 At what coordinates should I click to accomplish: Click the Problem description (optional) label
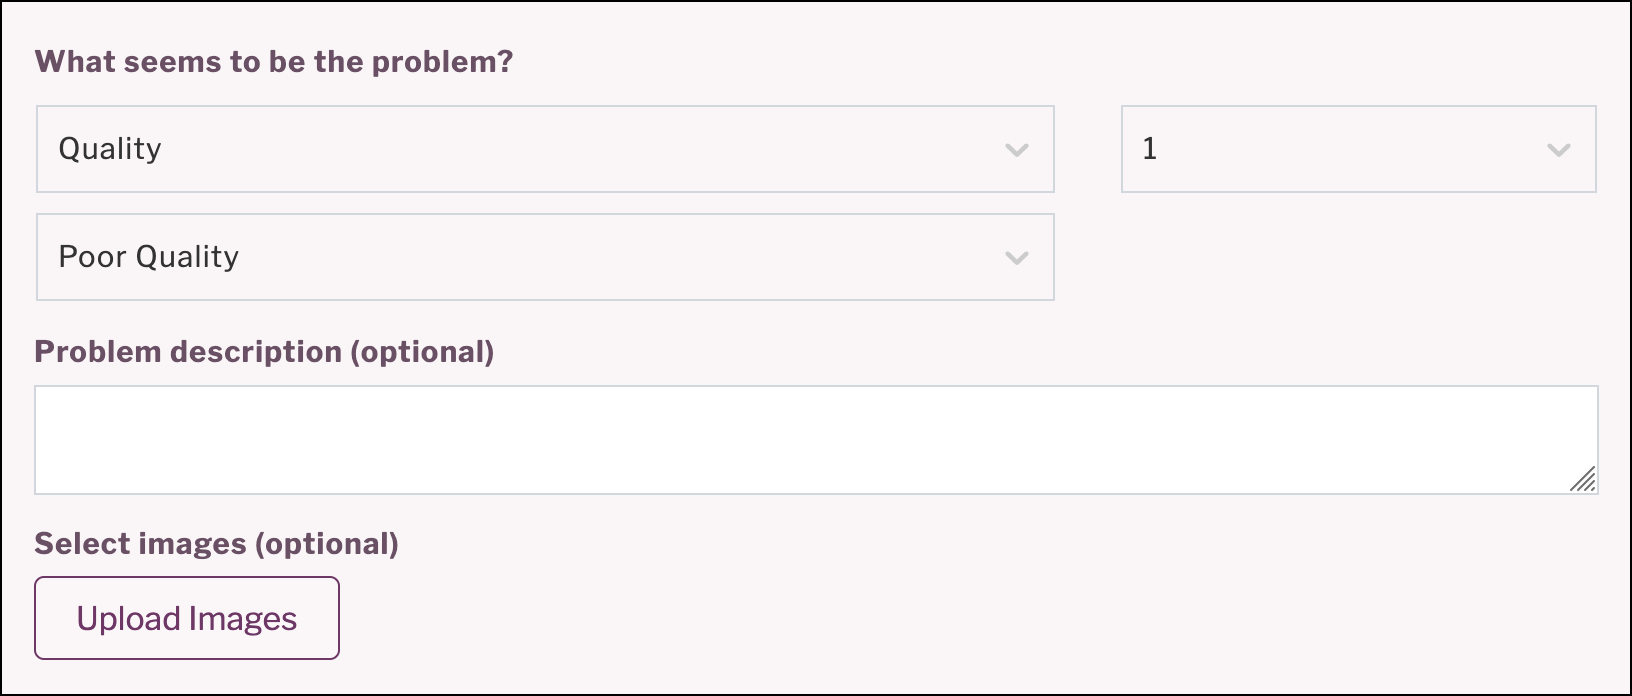click(265, 352)
